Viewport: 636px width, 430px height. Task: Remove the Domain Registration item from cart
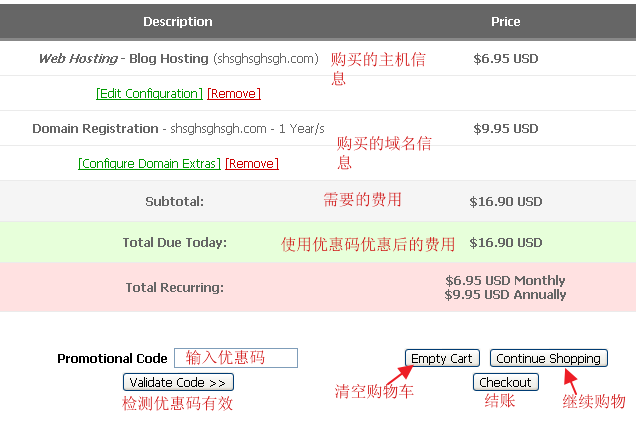click(251, 164)
